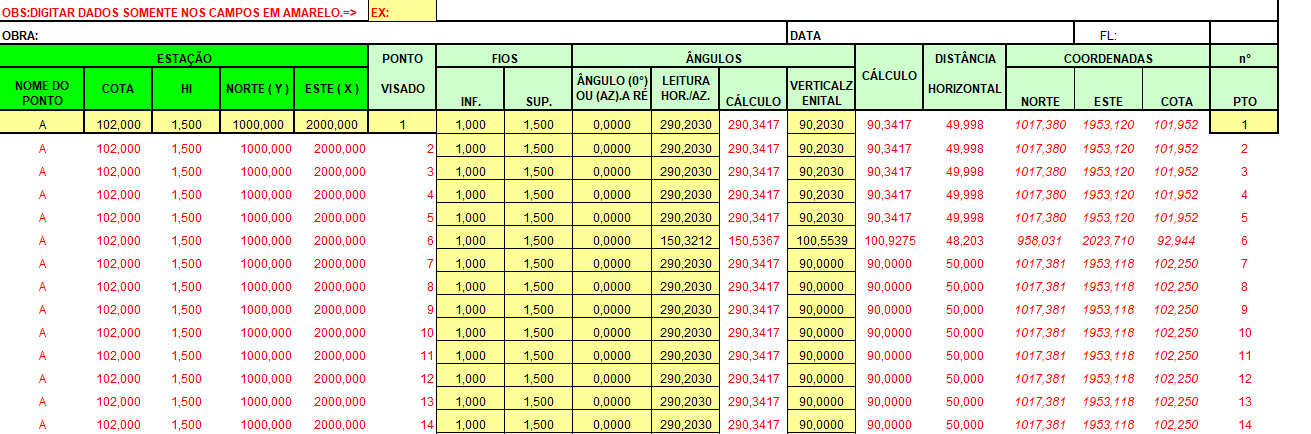Click the OBRA: label cell
This screenshot has width=1311, height=434.
(x=394, y=35)
